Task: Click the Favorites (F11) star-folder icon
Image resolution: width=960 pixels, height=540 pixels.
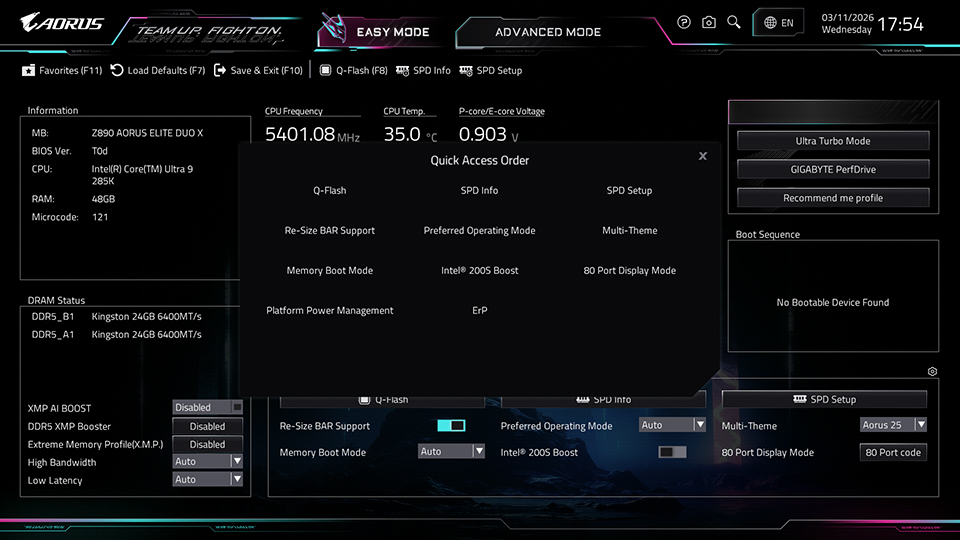Action: [29, 71]
